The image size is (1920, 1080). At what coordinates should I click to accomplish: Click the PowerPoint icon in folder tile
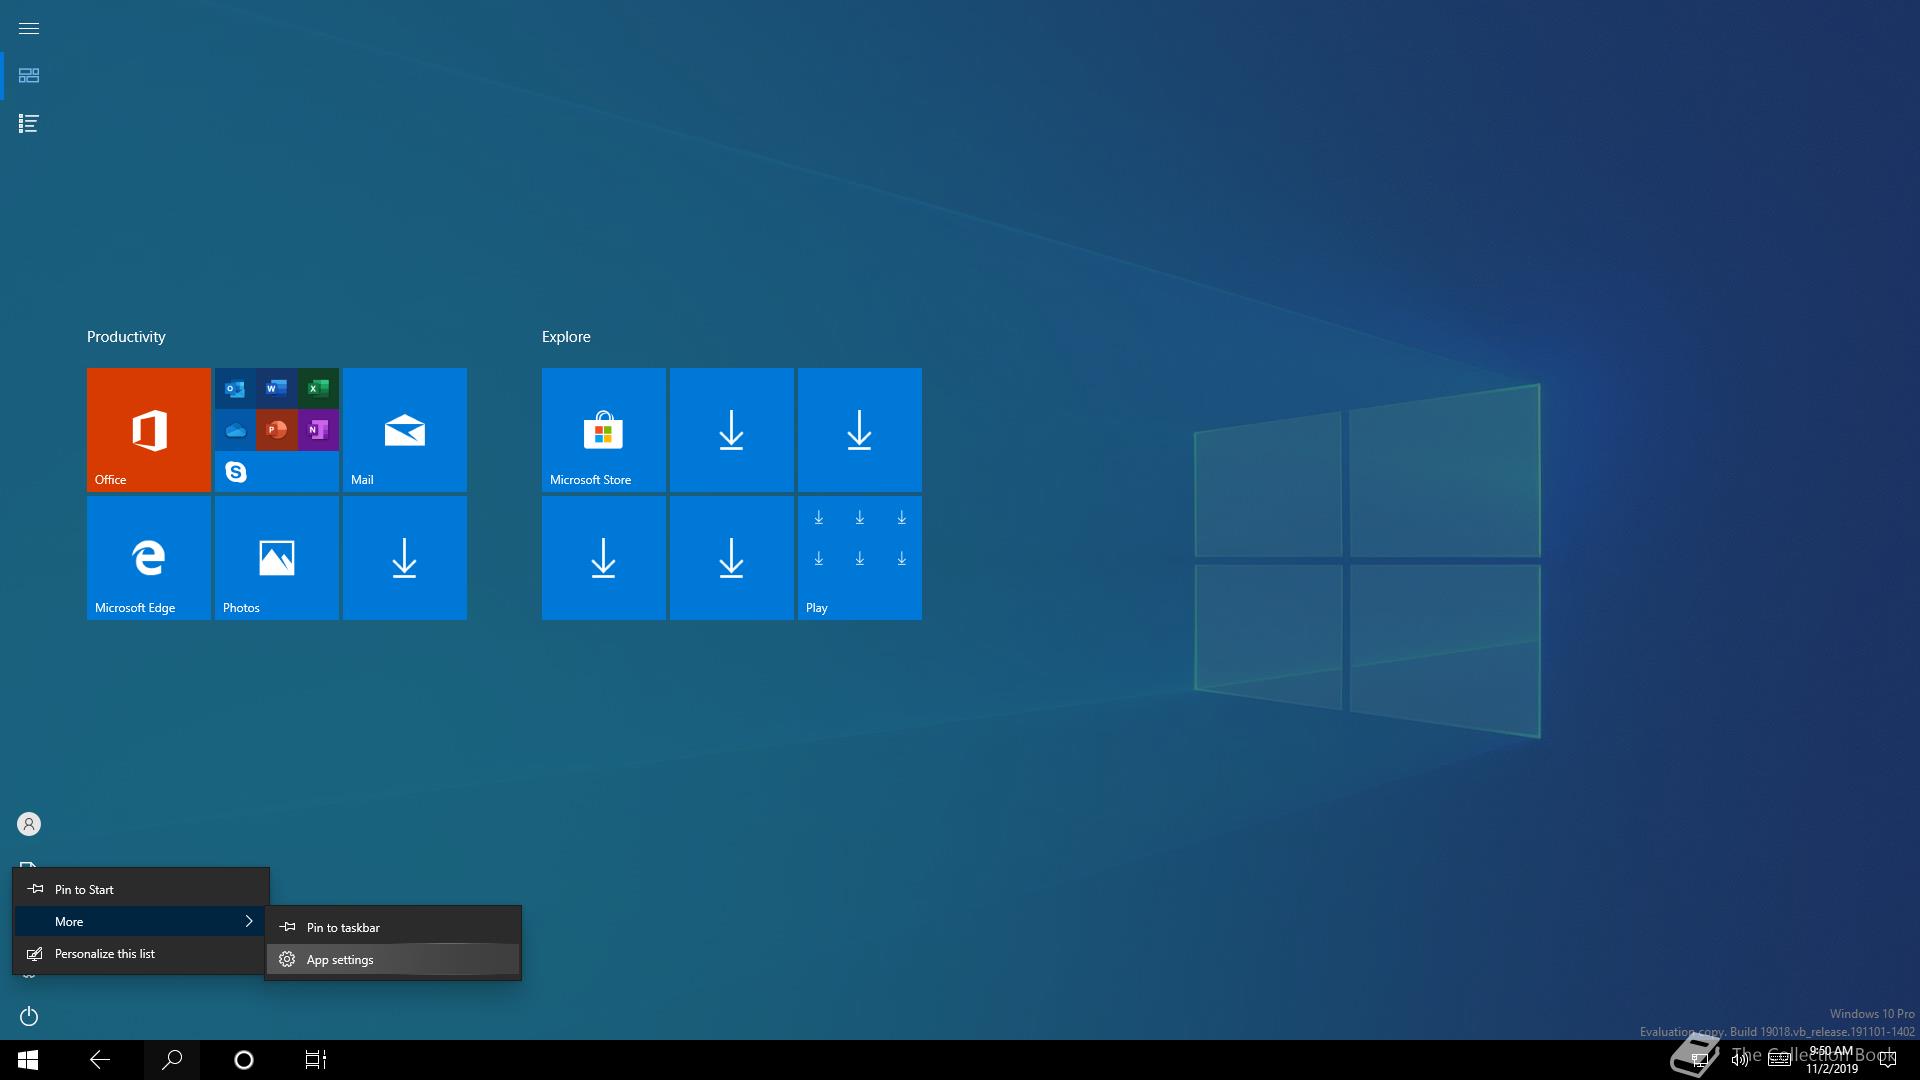[277, 430]
